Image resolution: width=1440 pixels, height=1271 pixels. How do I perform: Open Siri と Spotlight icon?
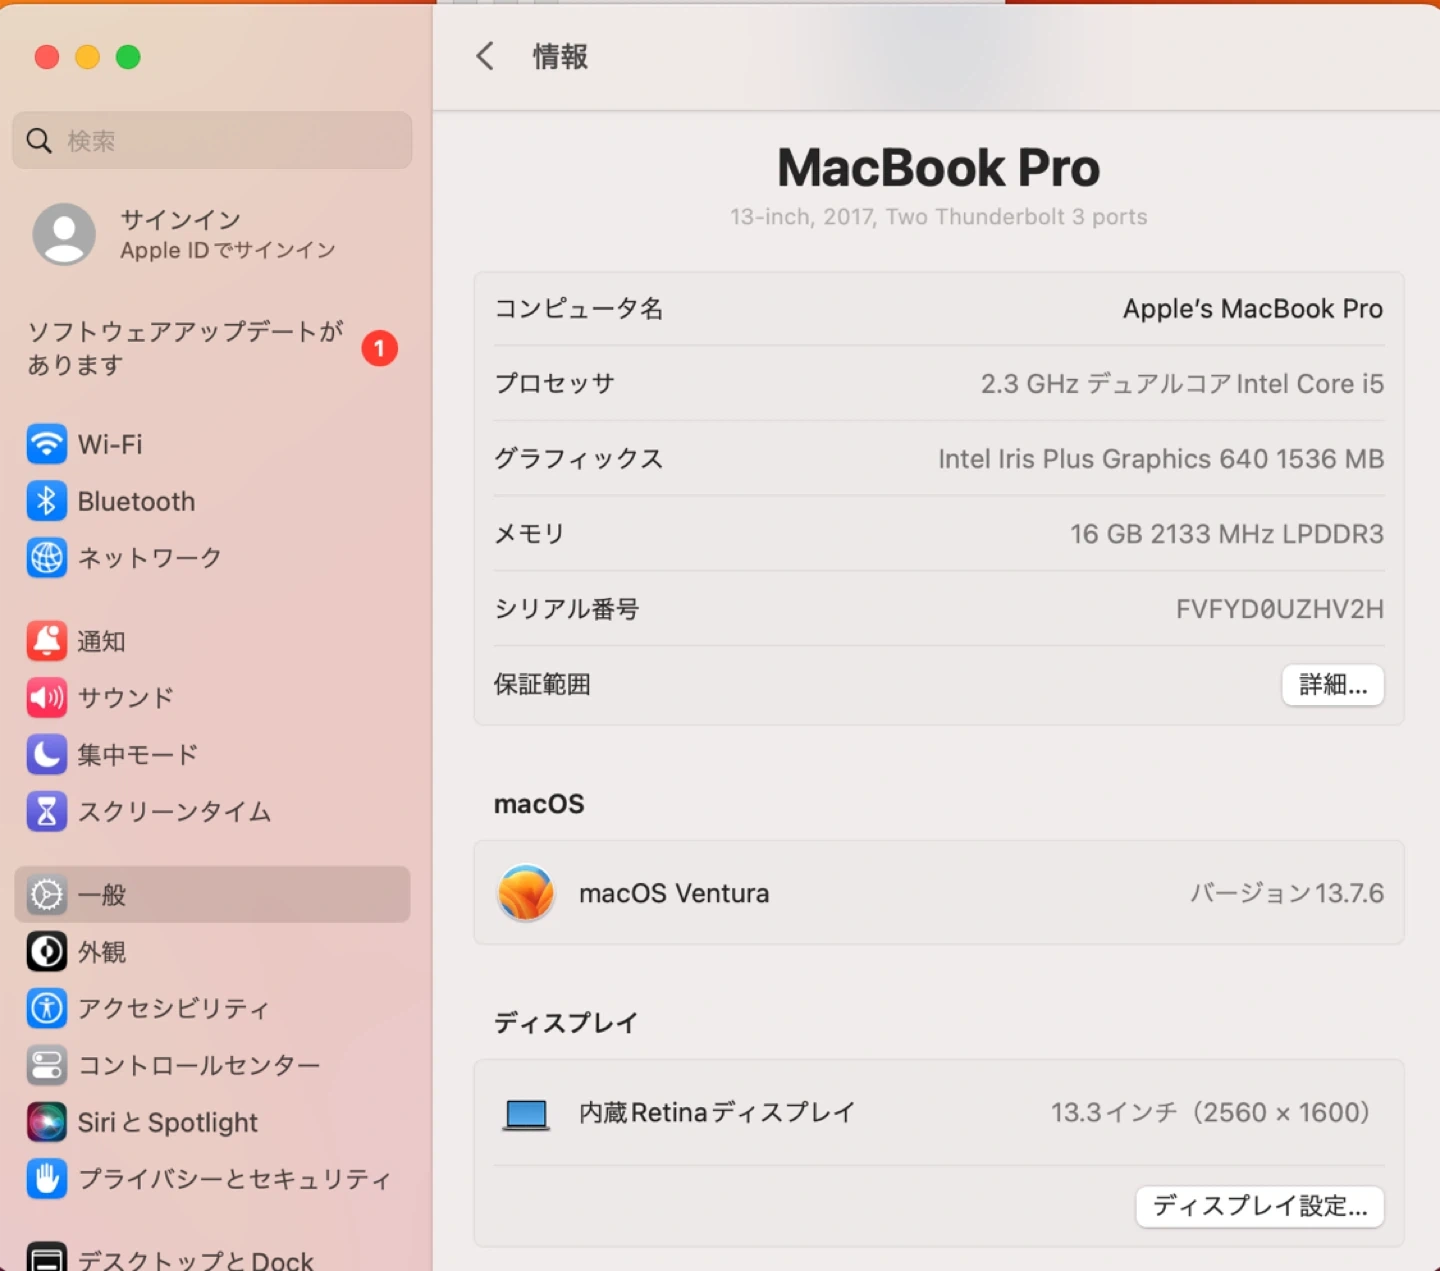46,1122
